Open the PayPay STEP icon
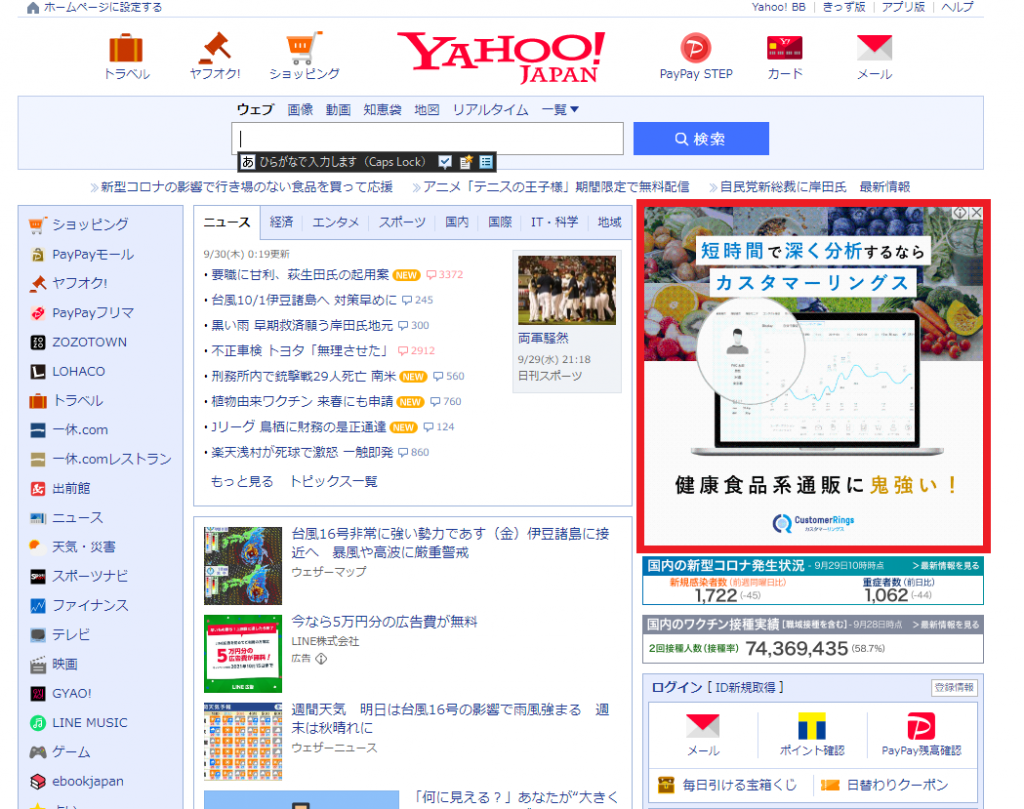This screenshot has height=809, width=1024. pyautogui.click(x=696, y=48)
